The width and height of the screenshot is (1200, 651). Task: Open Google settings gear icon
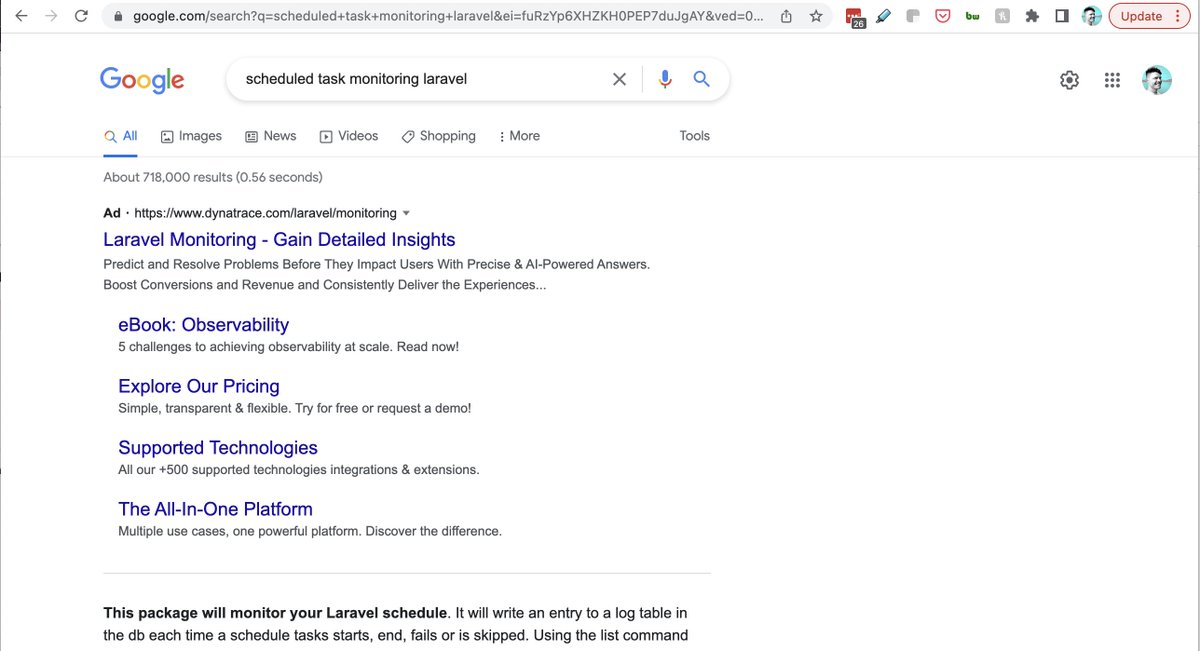click(1069, 80)
